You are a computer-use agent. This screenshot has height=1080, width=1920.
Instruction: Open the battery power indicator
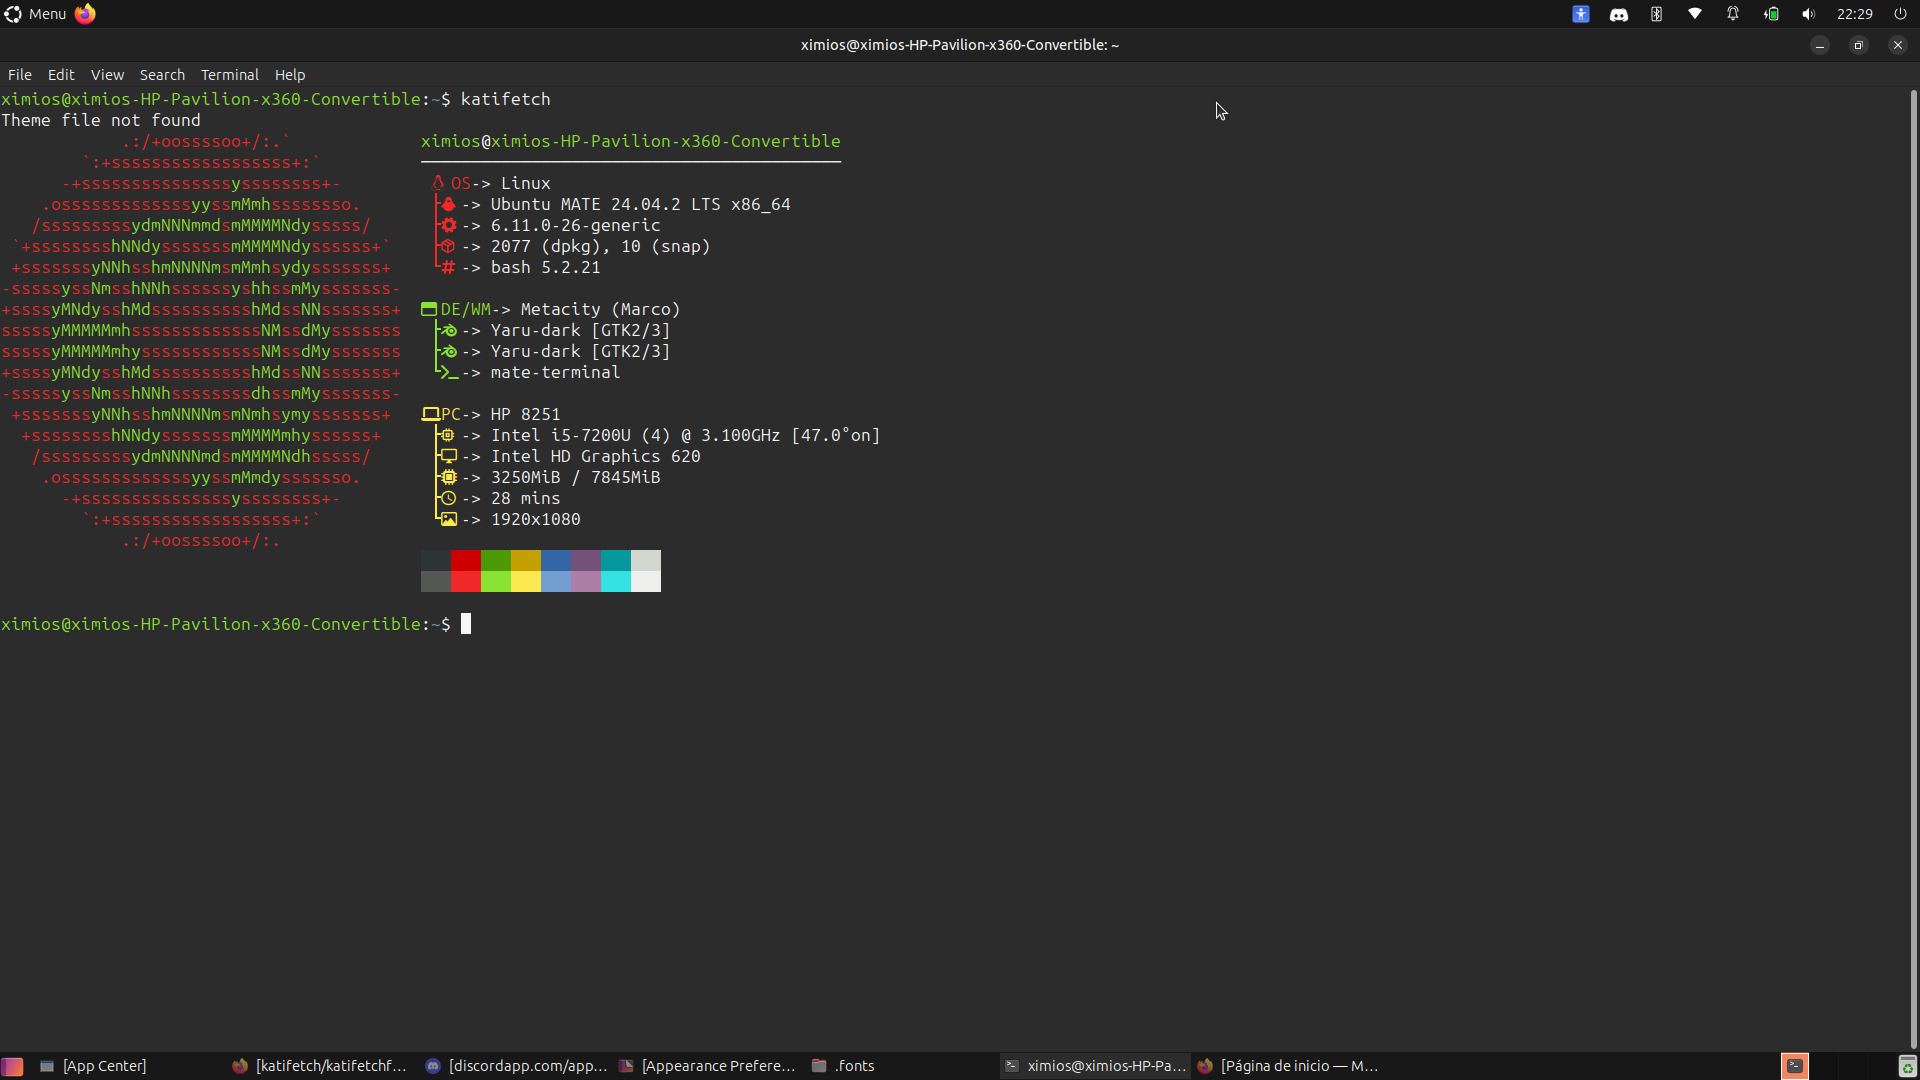[x=1771, y=14]
